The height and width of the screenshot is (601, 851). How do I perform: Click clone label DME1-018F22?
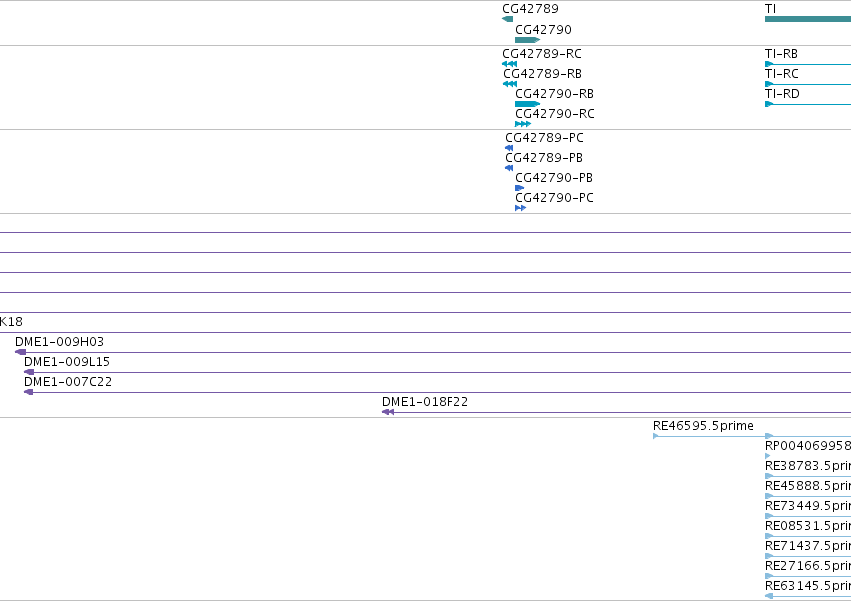point(425,402)
